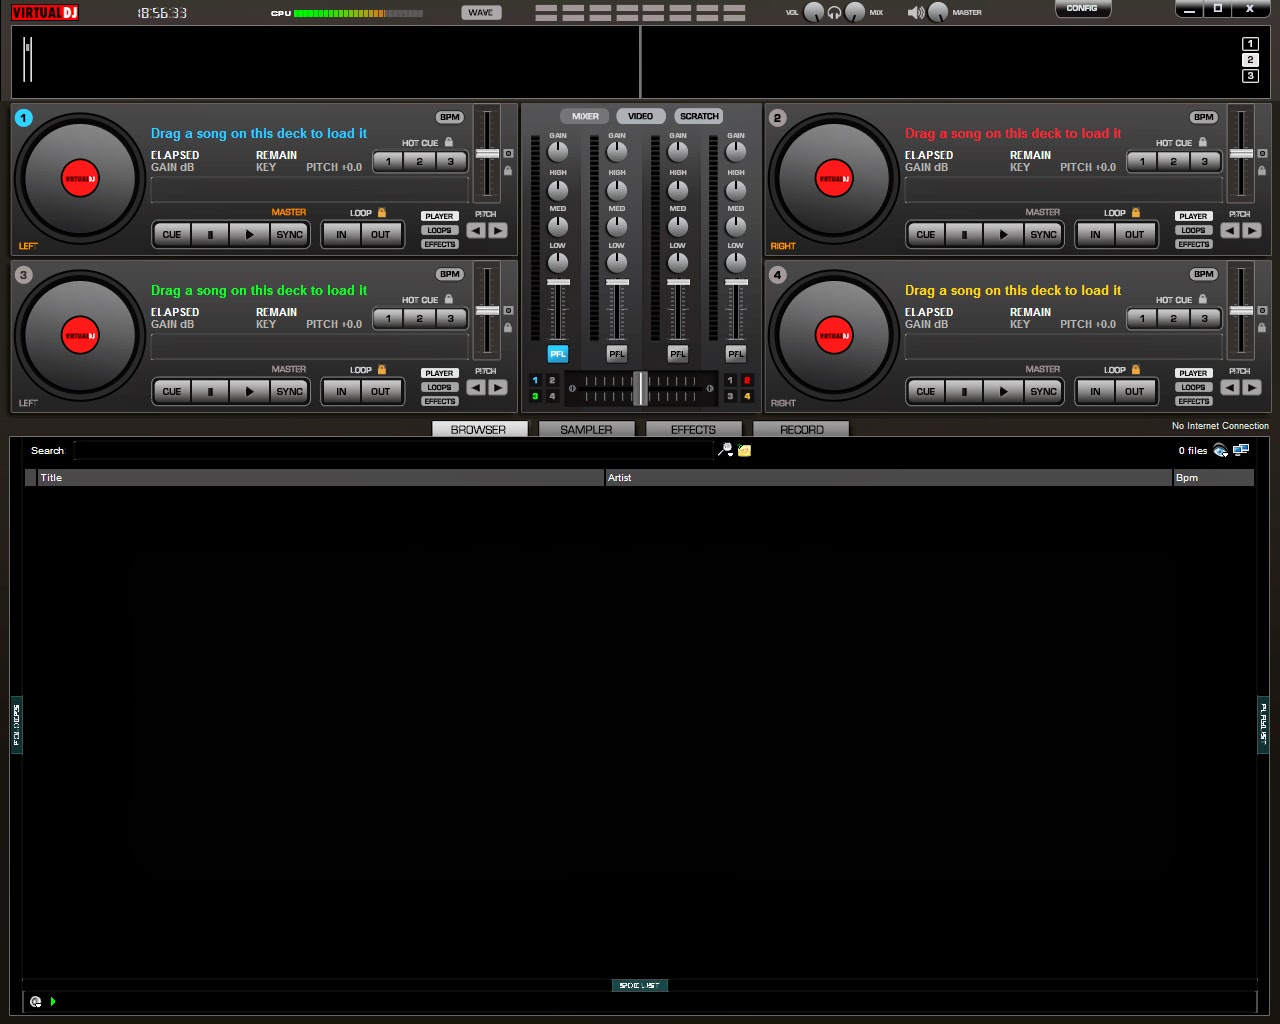This screenshot has height=1024, width=1280.
Task: Switch to the SAMPLER tab
Action: [x=586, y=429]
